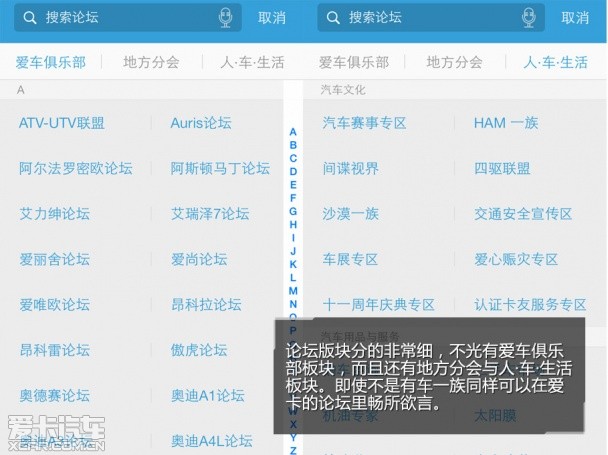Jump to letter J in index bar

coord(293,251)
